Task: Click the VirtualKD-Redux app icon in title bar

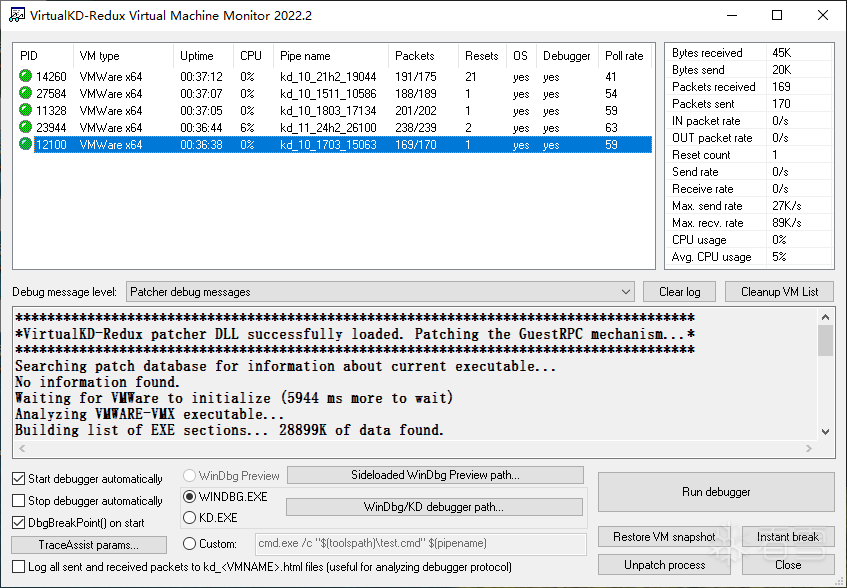Action: pos(16,15)
